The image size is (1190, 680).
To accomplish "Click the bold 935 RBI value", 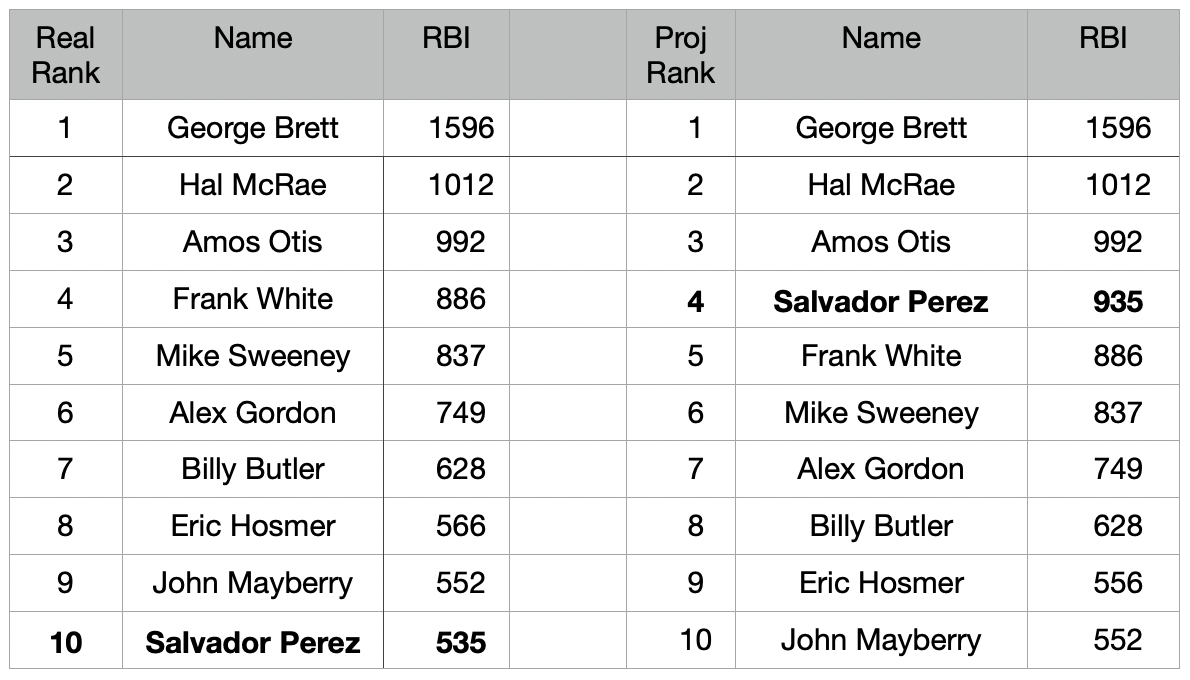I will point(1118,300).
